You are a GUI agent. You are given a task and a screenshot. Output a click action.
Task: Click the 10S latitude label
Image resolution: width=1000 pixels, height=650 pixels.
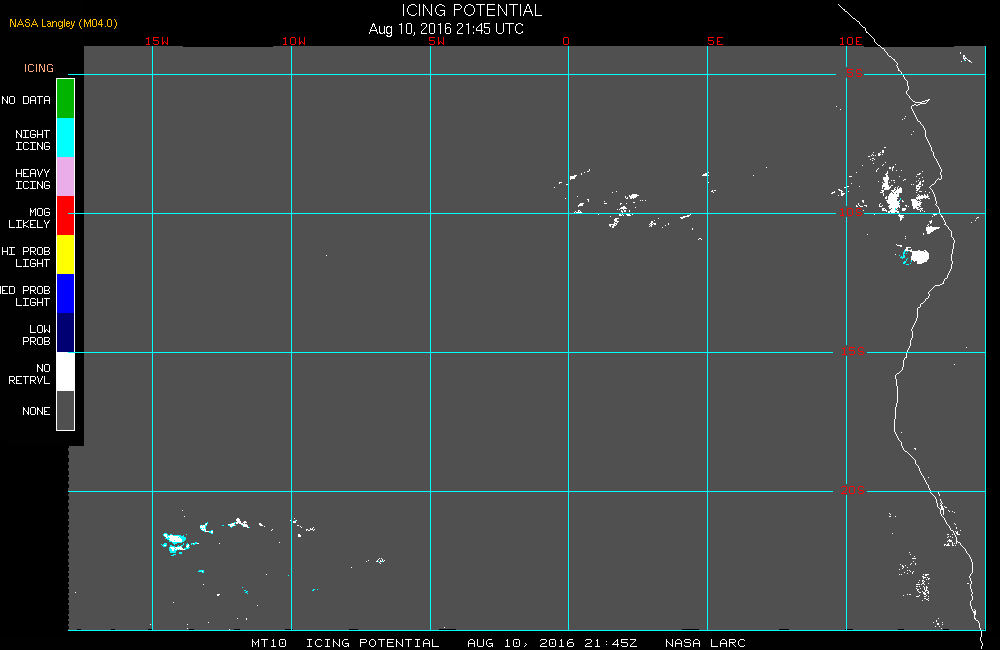(x=852, y=212)
